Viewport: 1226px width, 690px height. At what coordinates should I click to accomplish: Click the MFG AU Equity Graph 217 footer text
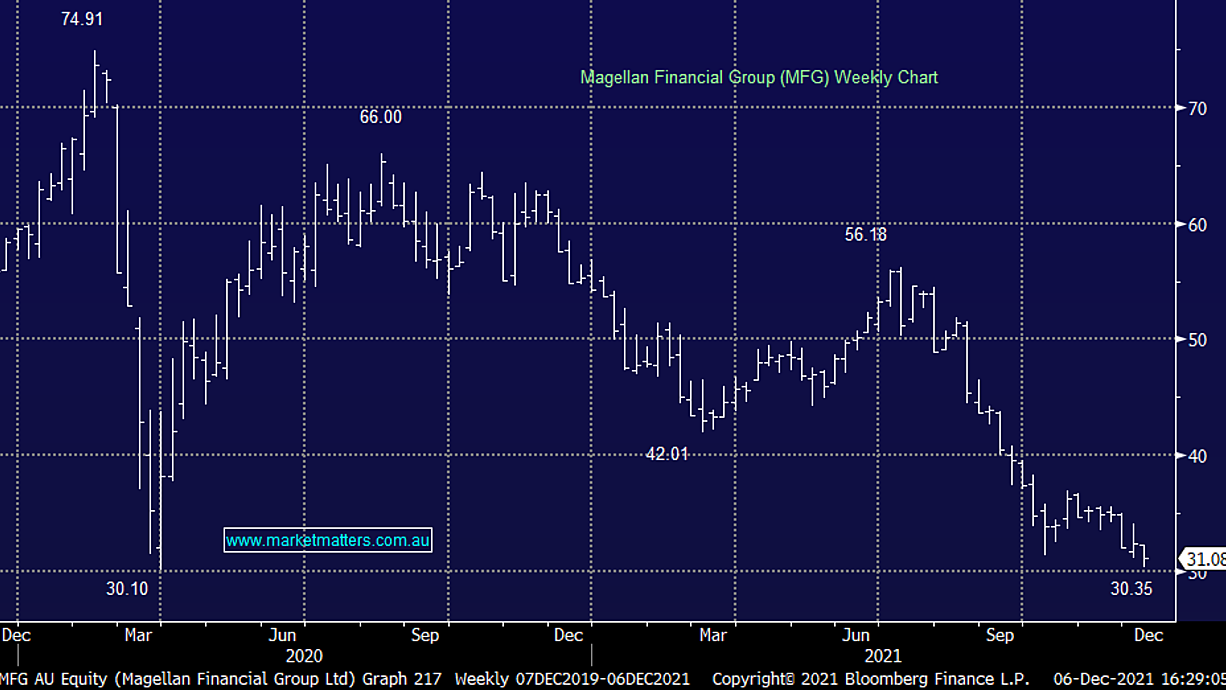pos(221,679)
